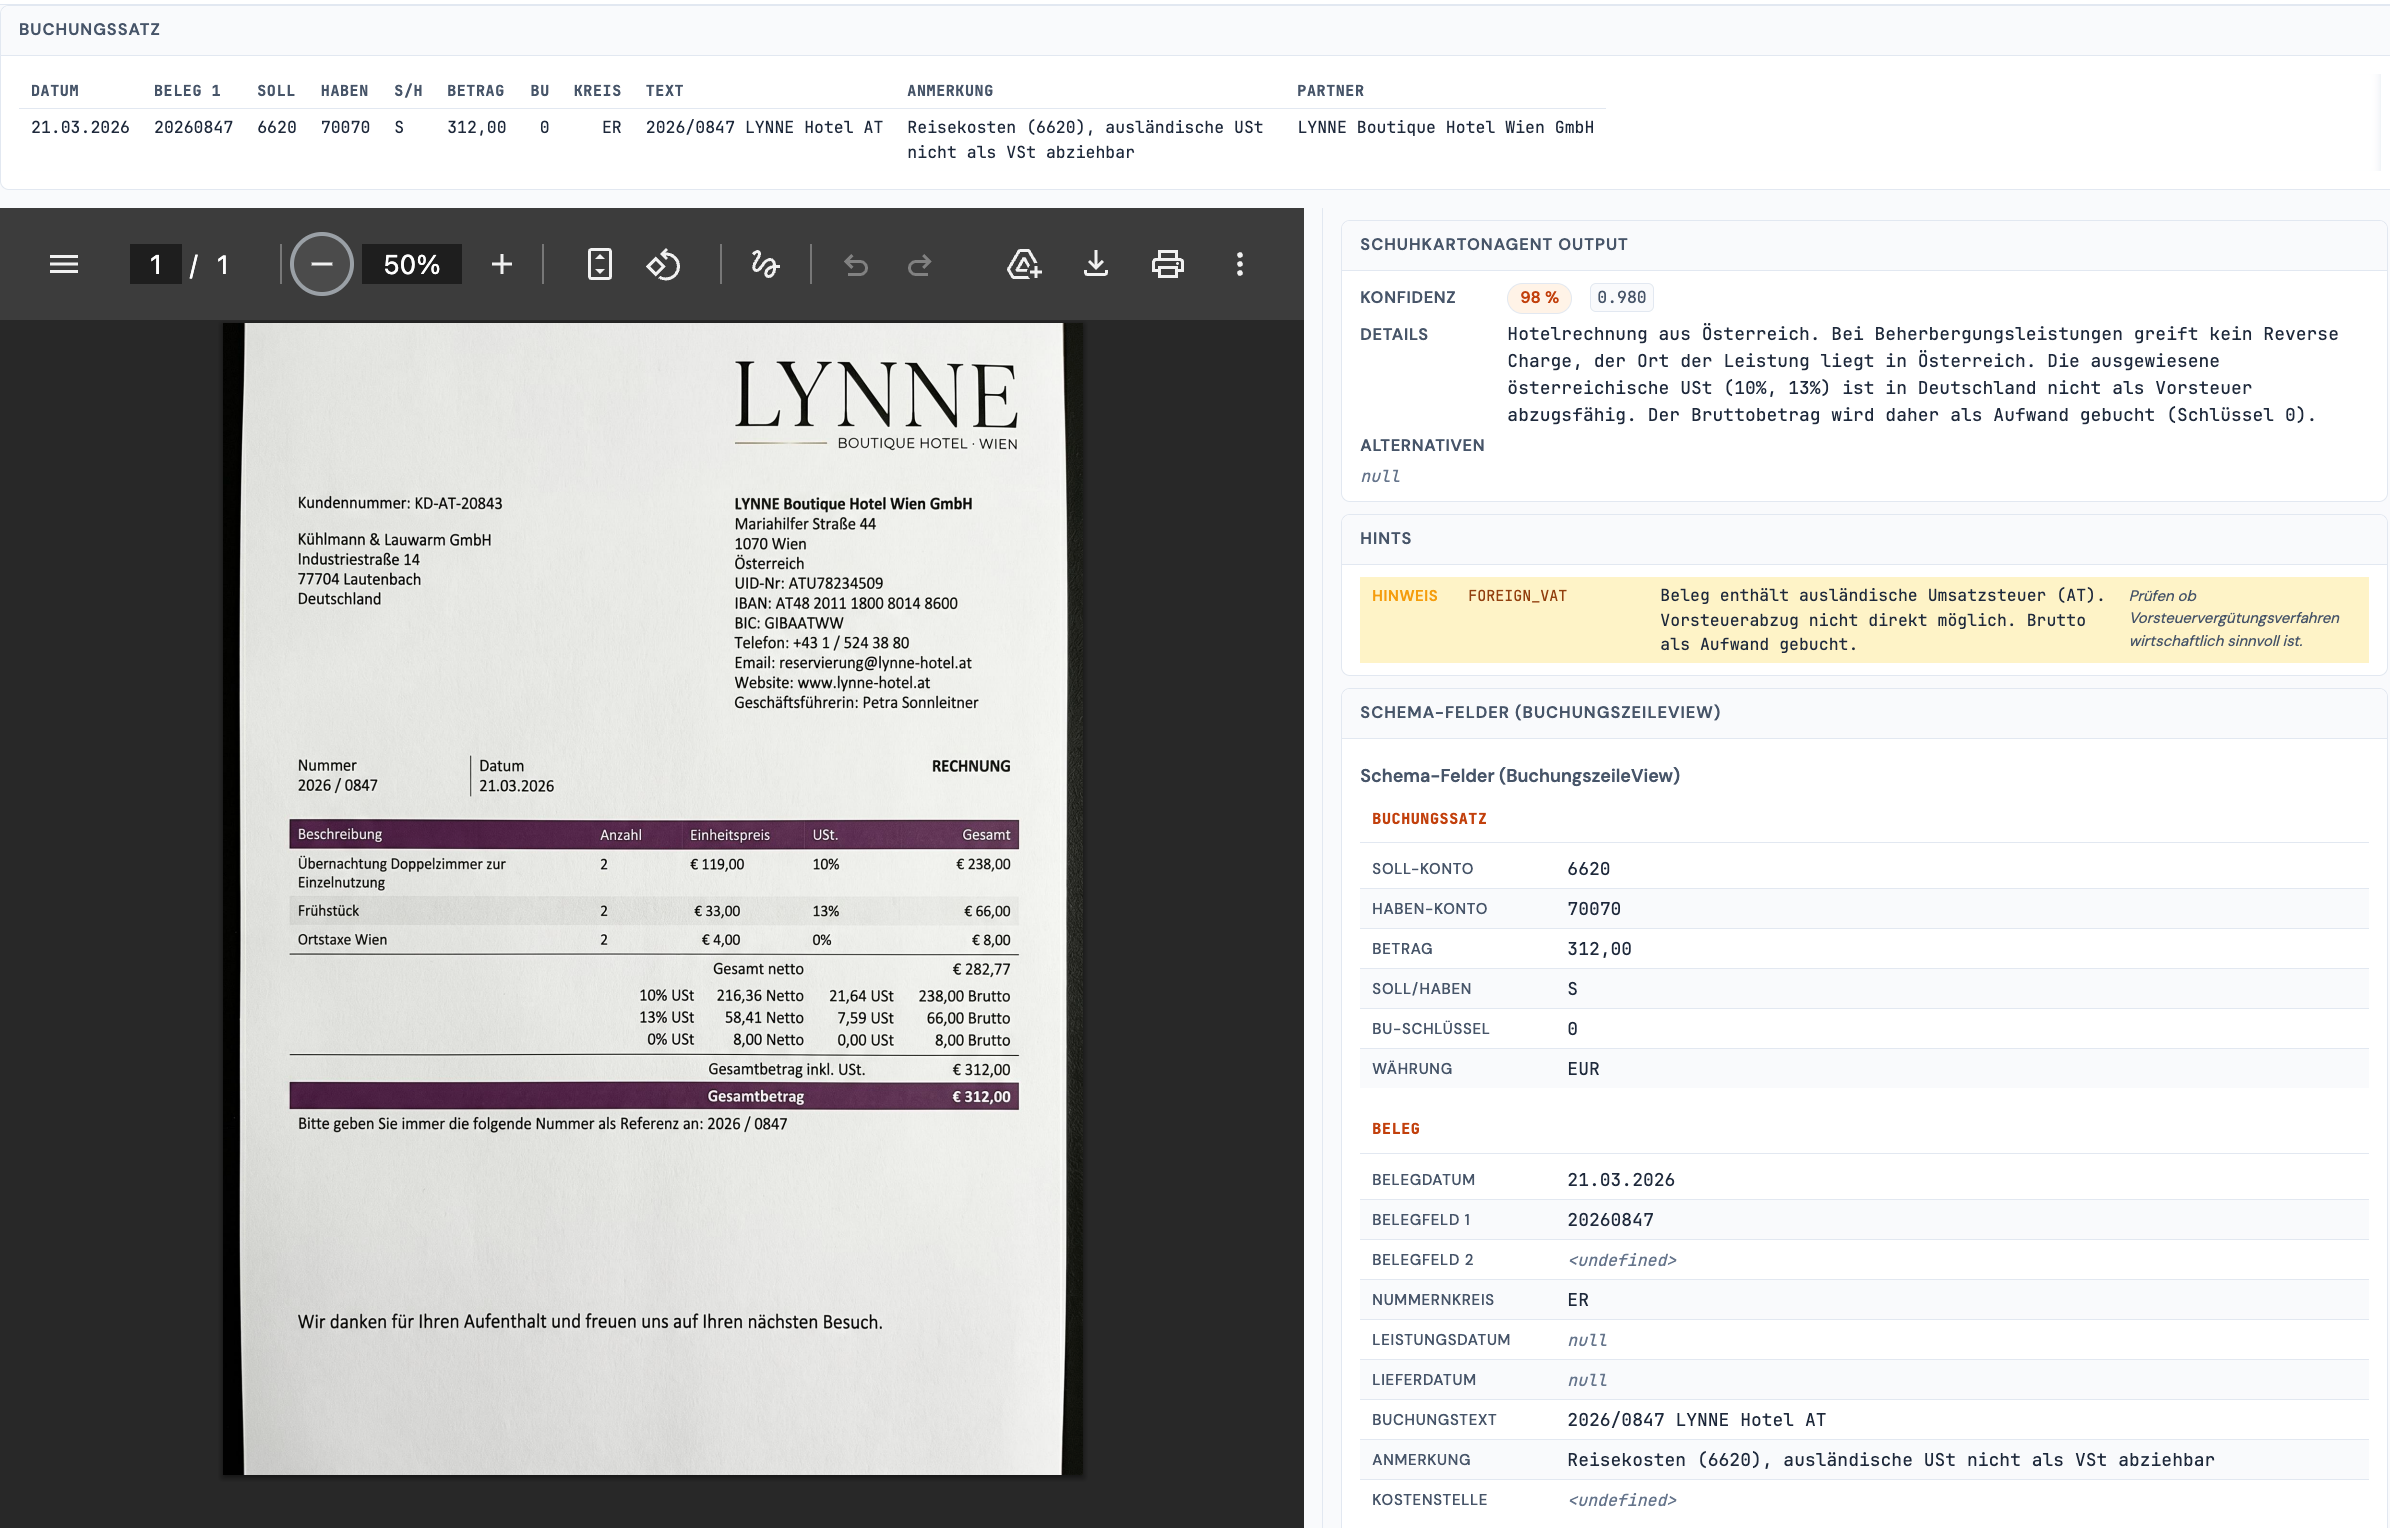The height and width of the screenshot is (1528, 2390).
Task: Click the FOREIGN_VAT hint code
Action: 1517,596
